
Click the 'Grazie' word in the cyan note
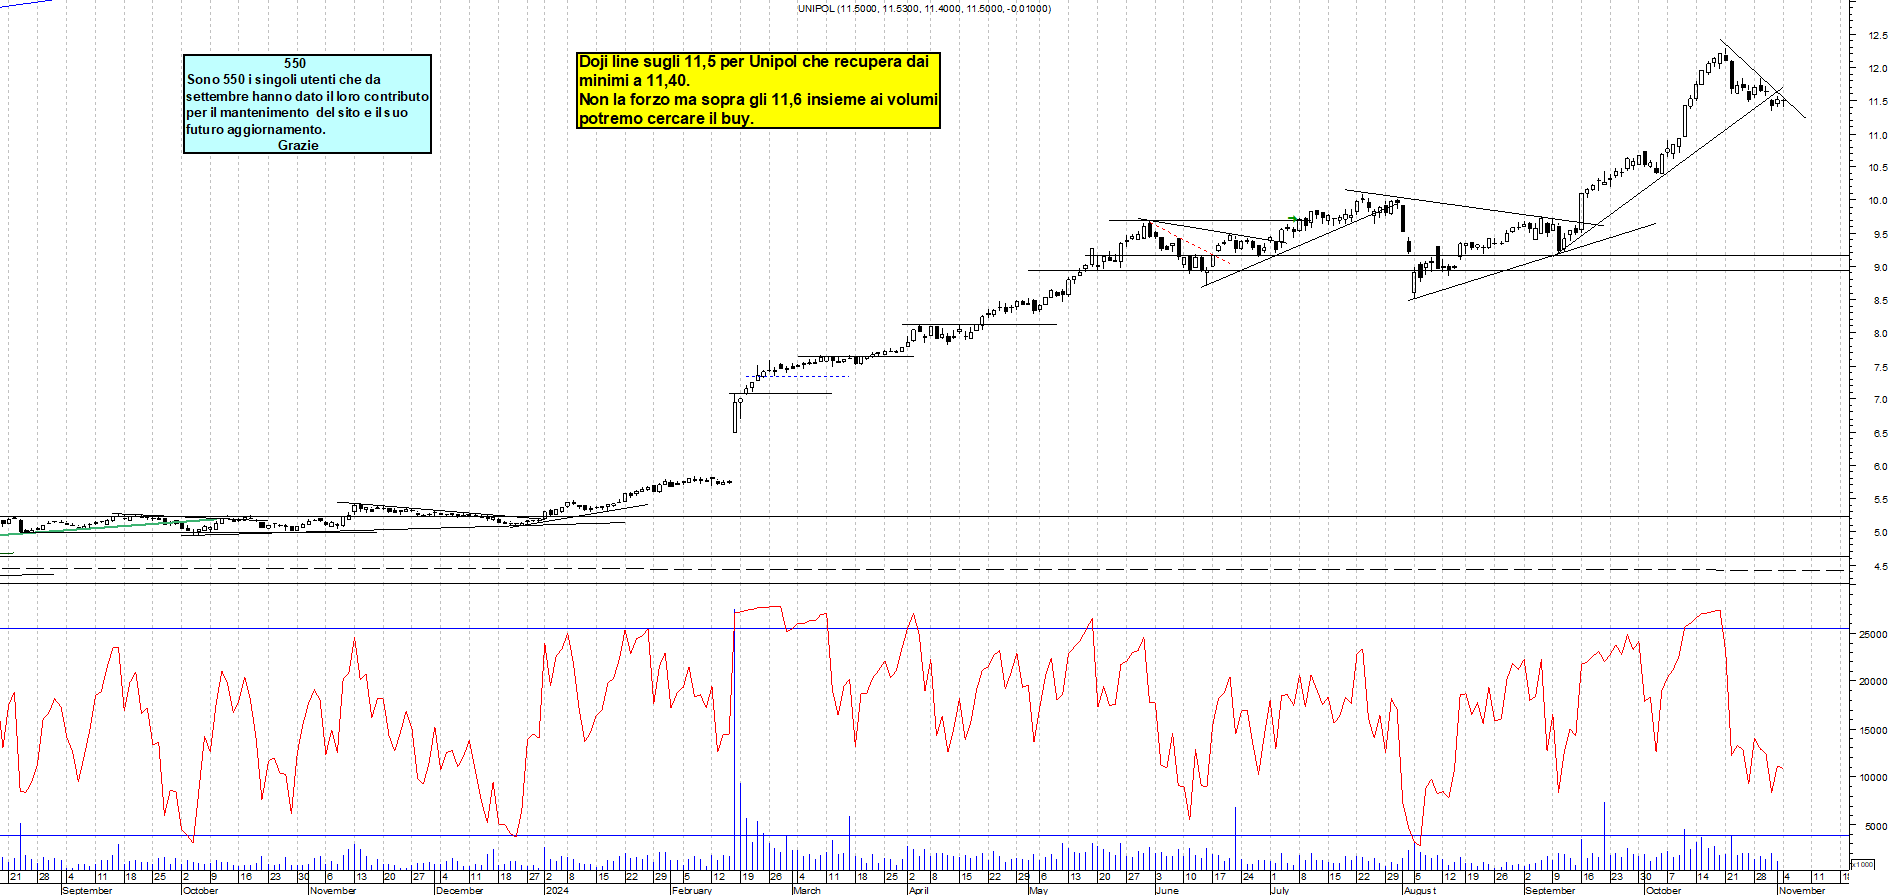pyautogui.click(x=298, y=145)
